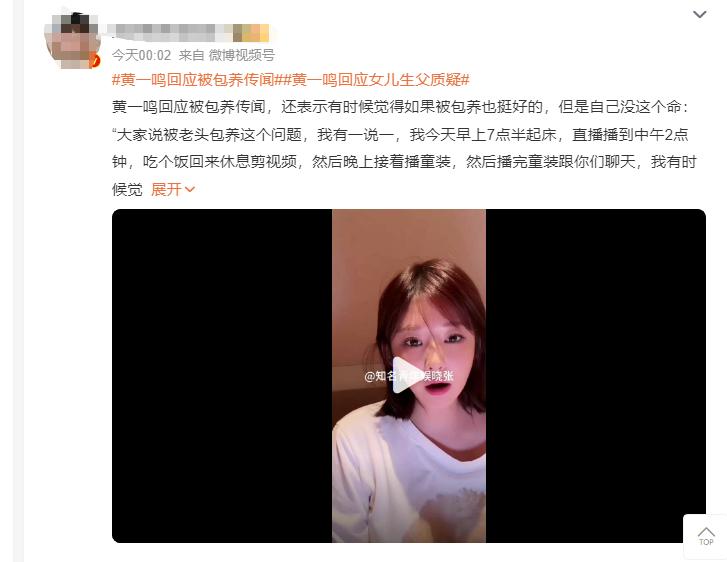
Task: Expand the full post via 展开
Action: click(166, 189)
